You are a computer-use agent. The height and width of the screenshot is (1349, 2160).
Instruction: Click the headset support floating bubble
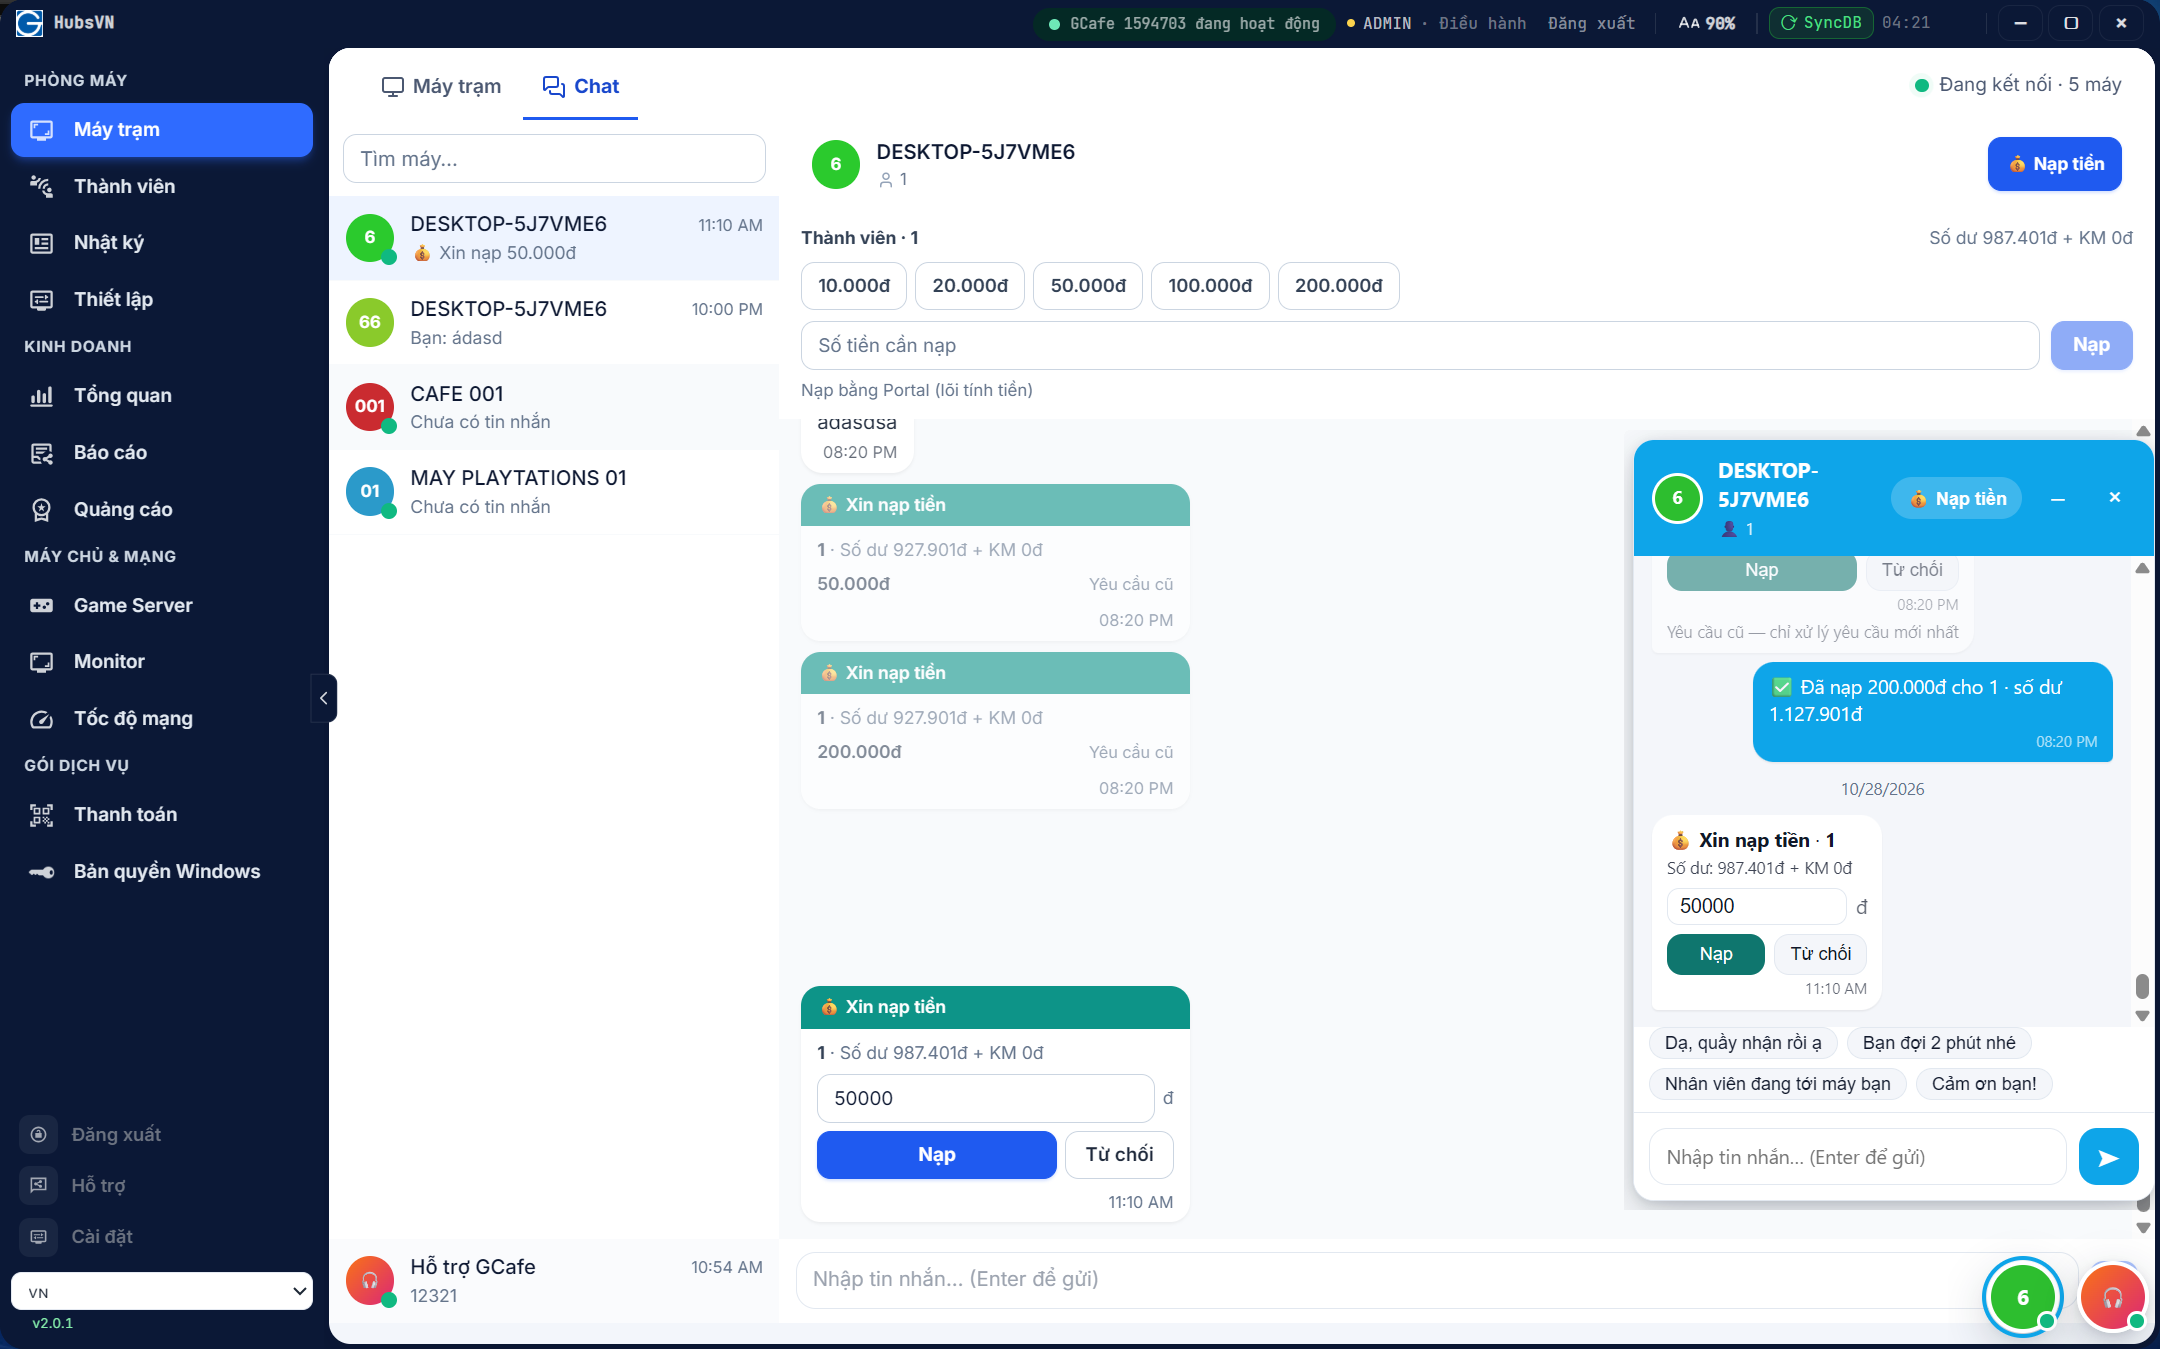2112,1297
